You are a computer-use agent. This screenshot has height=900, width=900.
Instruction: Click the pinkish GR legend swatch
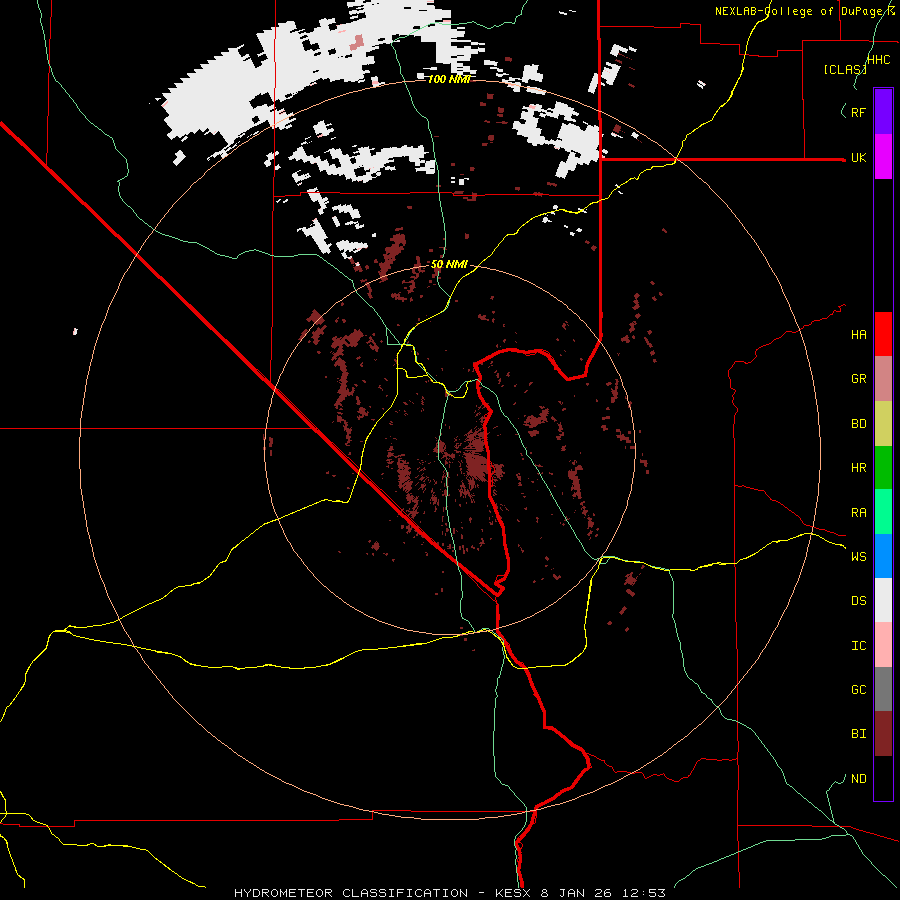pyautogui.click(x=883, y=379)
